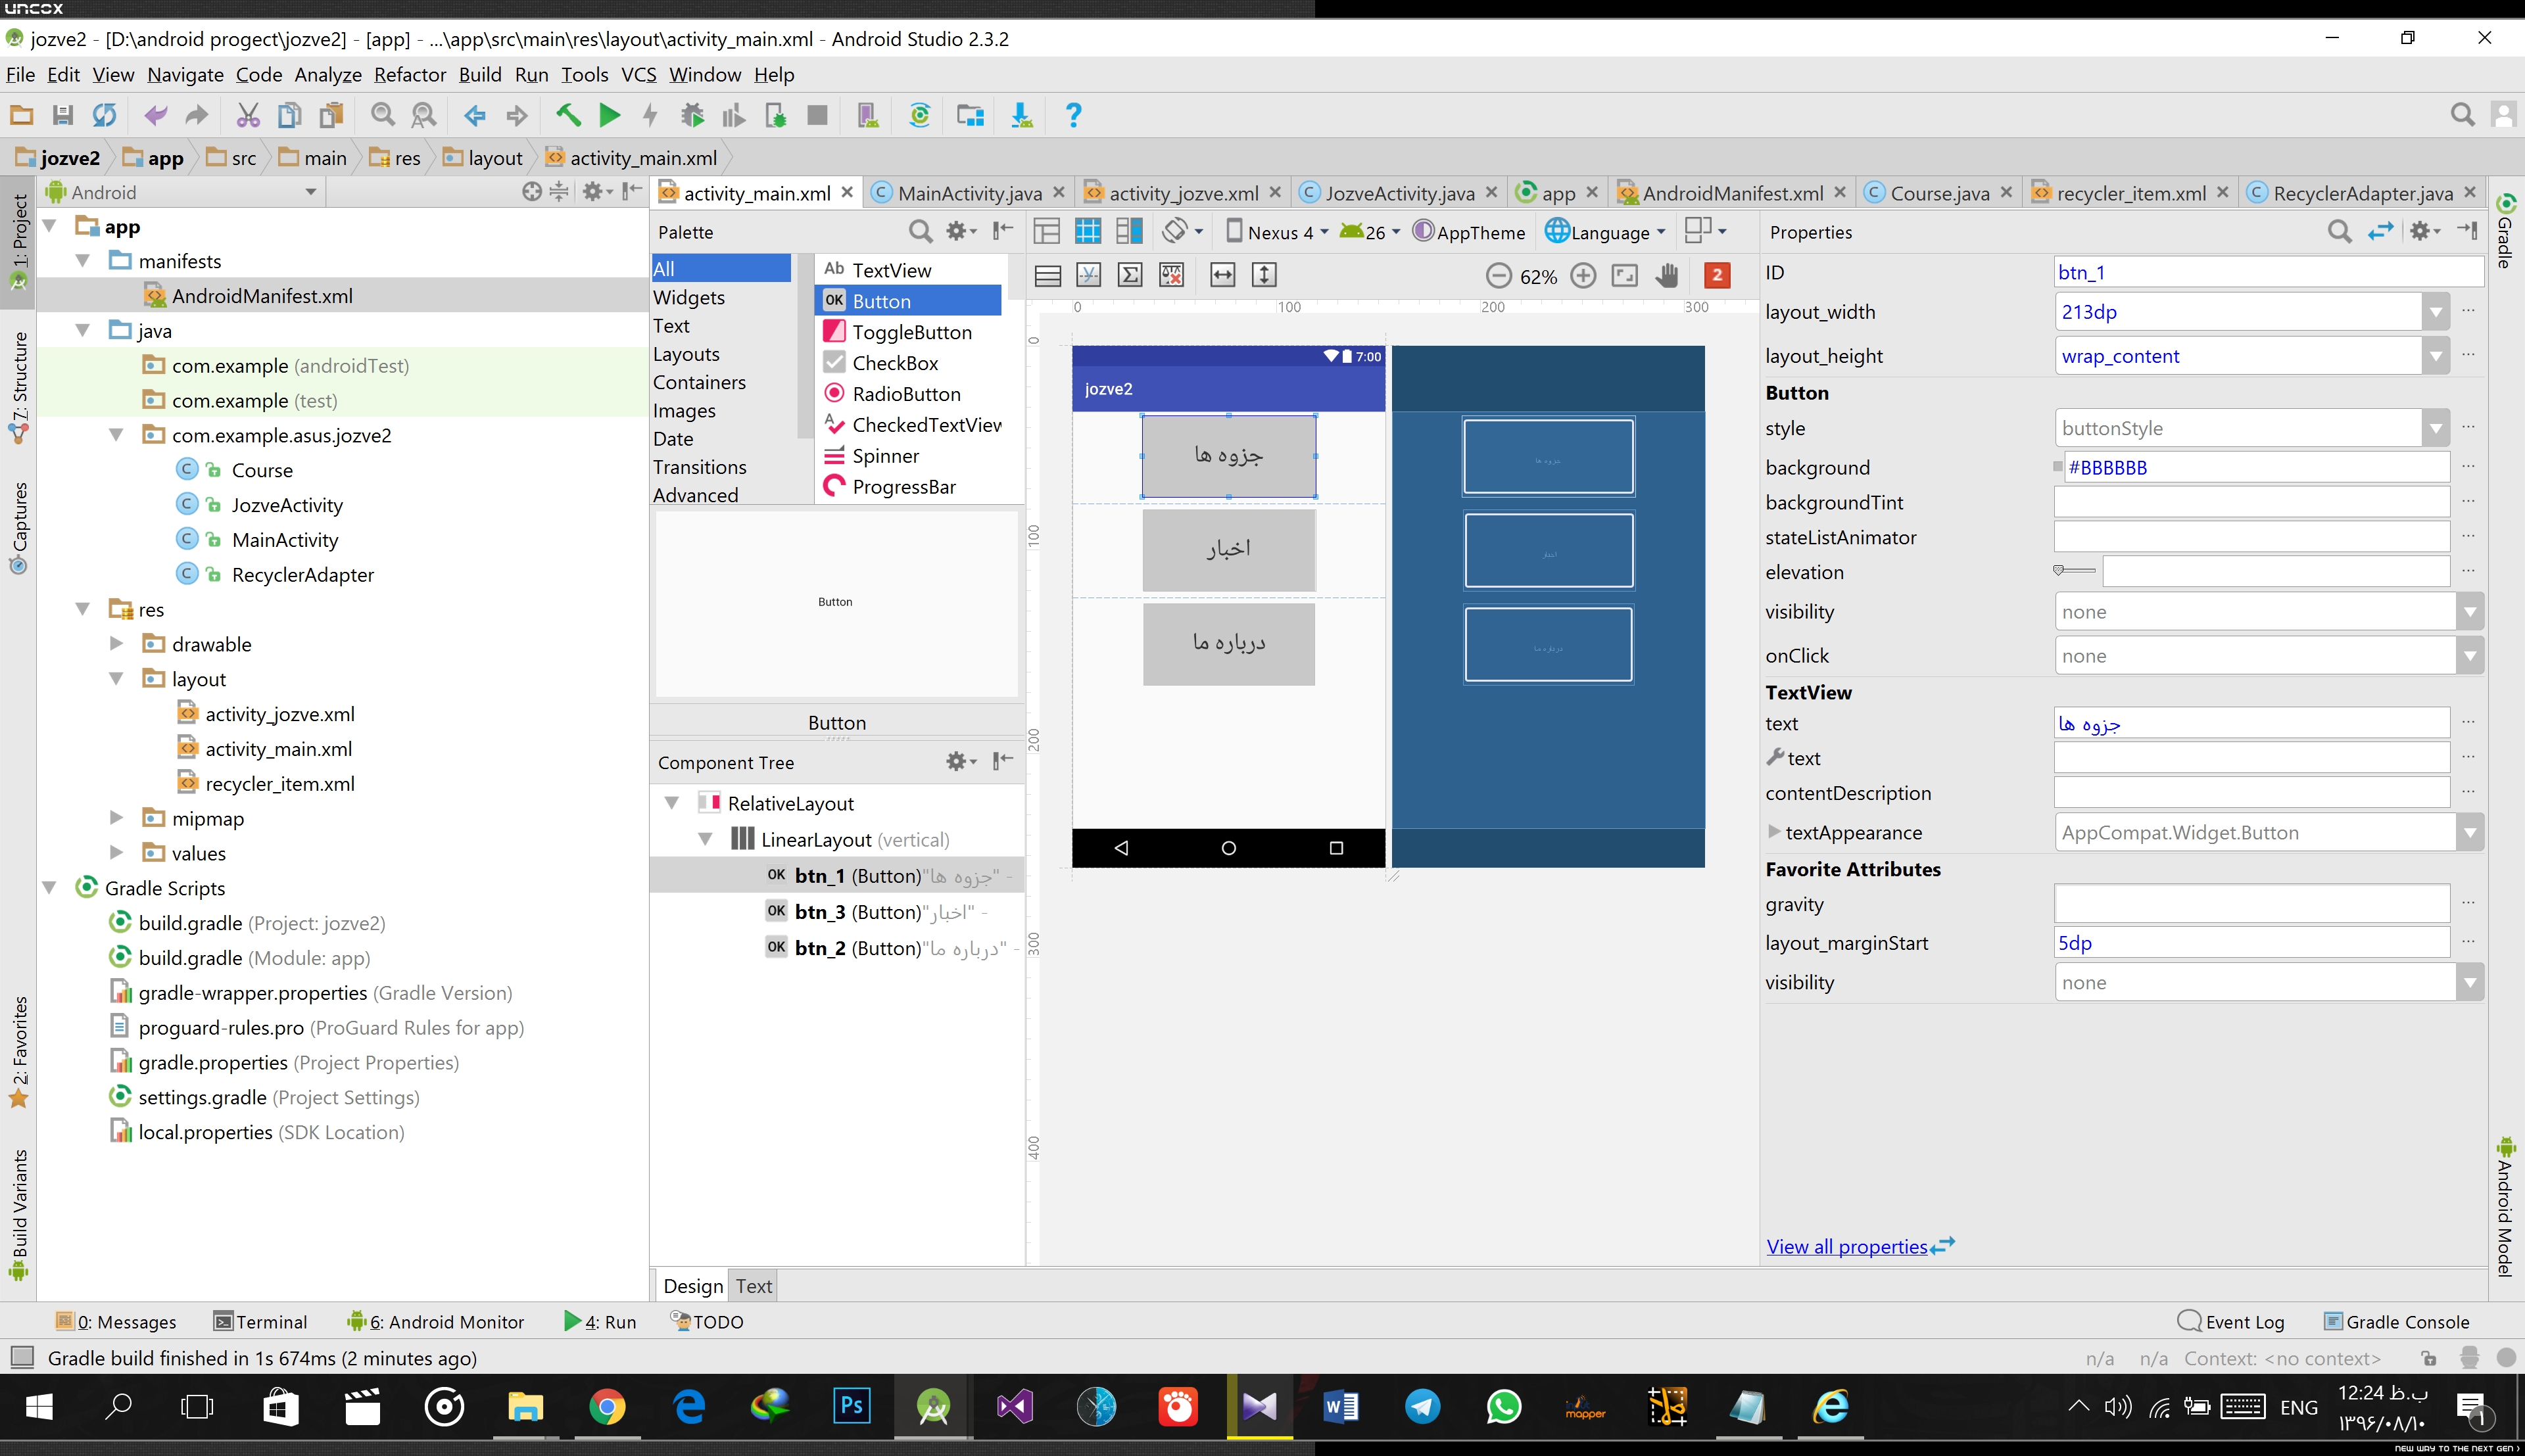Click the Debug app bug icon

692,116
